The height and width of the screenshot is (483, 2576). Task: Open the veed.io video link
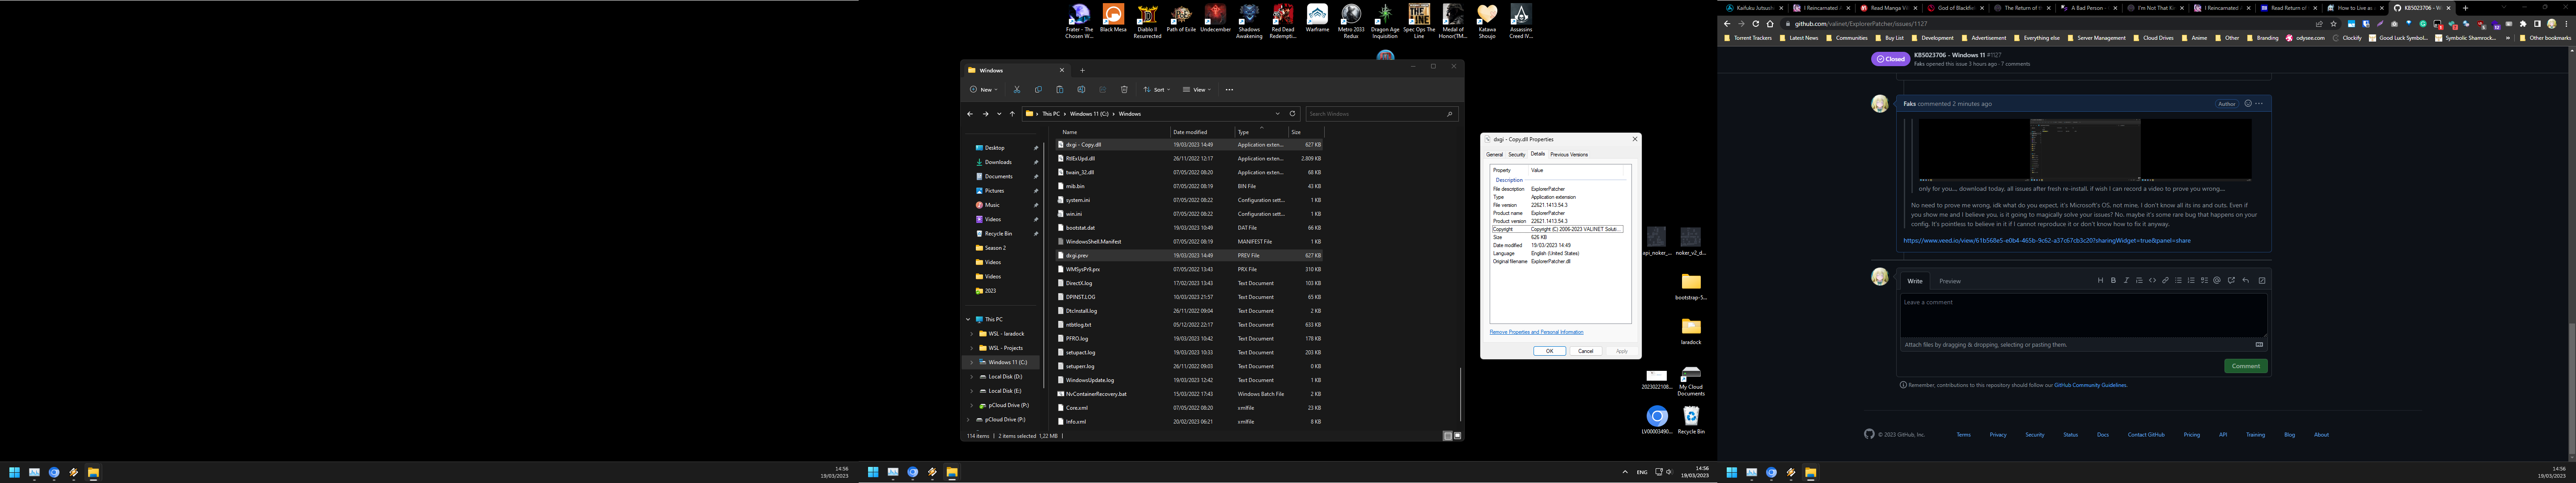[2046, 241]
